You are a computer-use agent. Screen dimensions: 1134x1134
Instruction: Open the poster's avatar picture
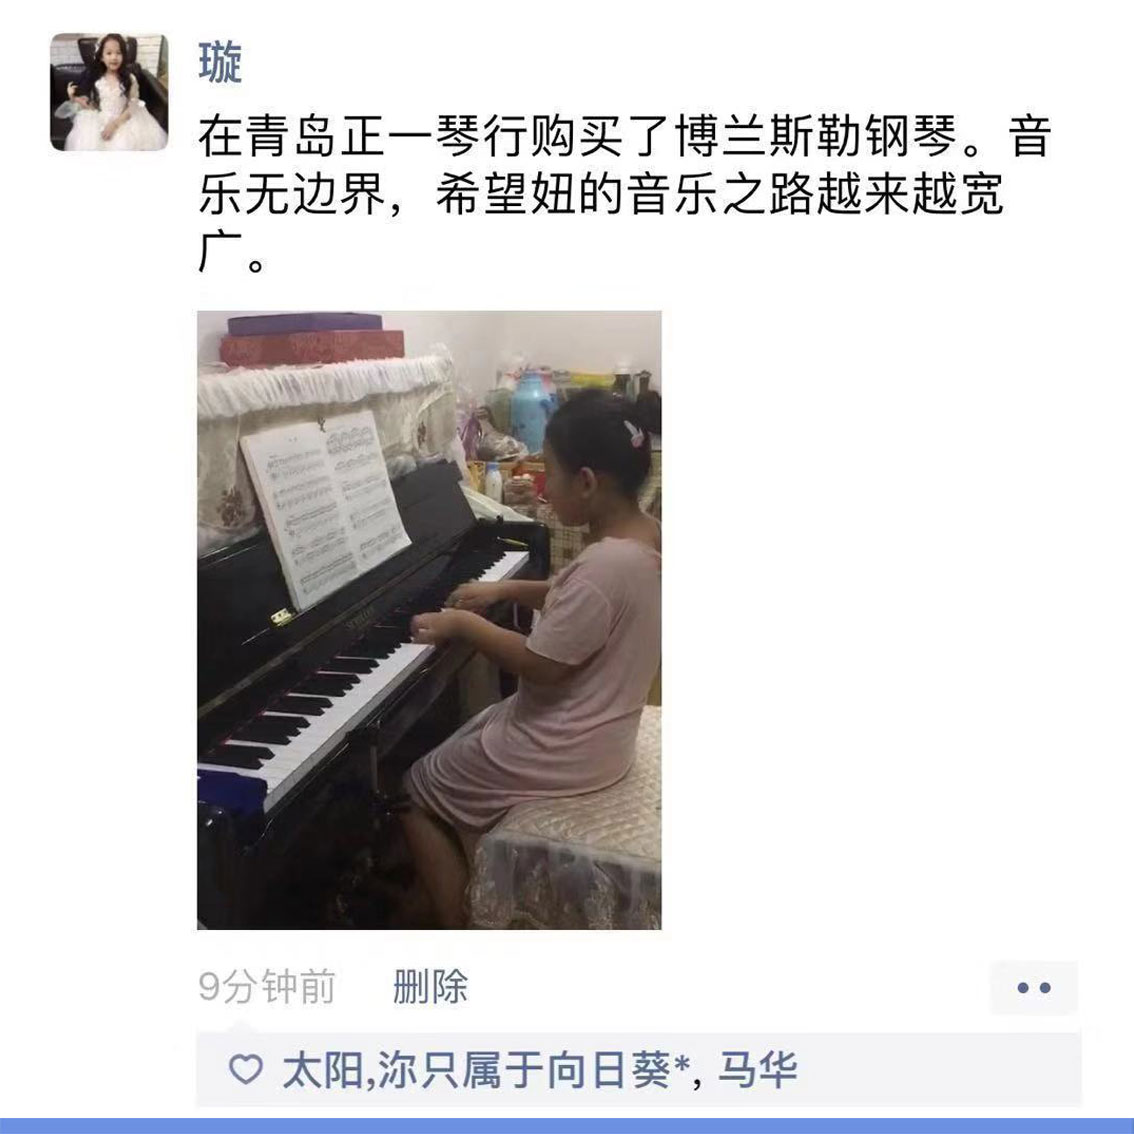(109, 92)
